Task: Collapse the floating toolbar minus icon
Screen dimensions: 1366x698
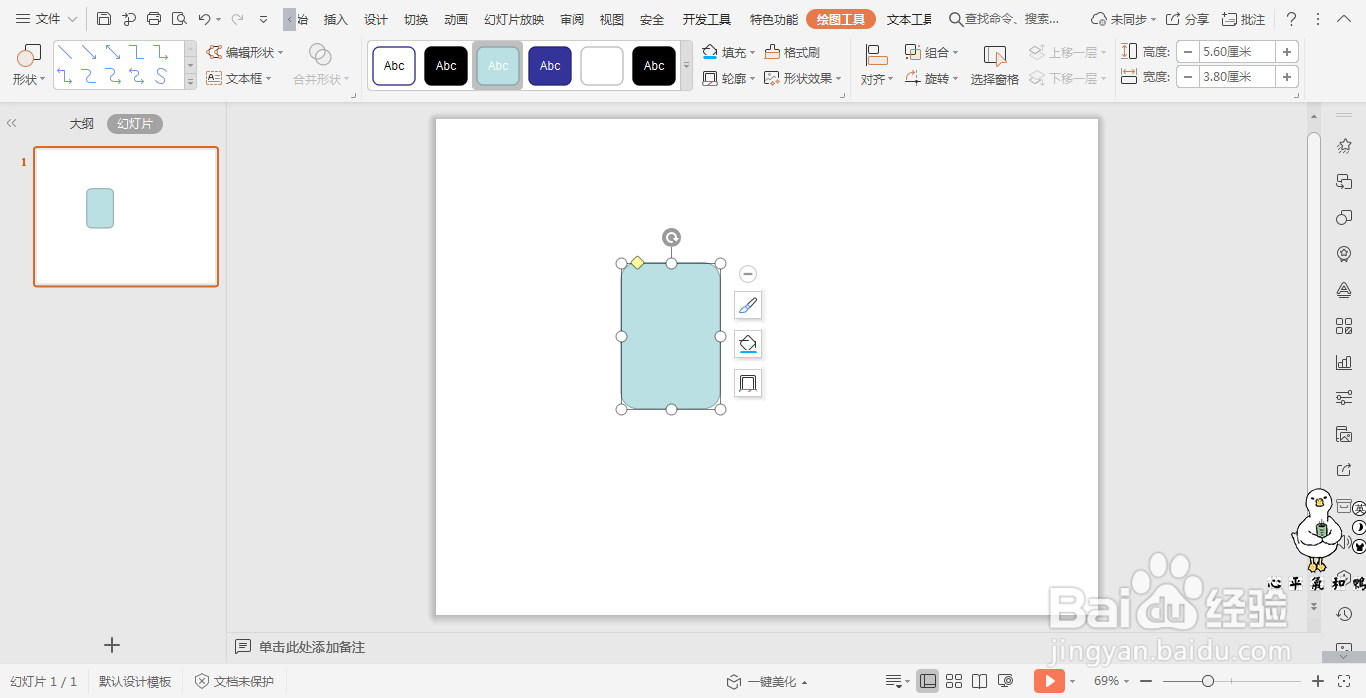Action: (x=748, y=274)
